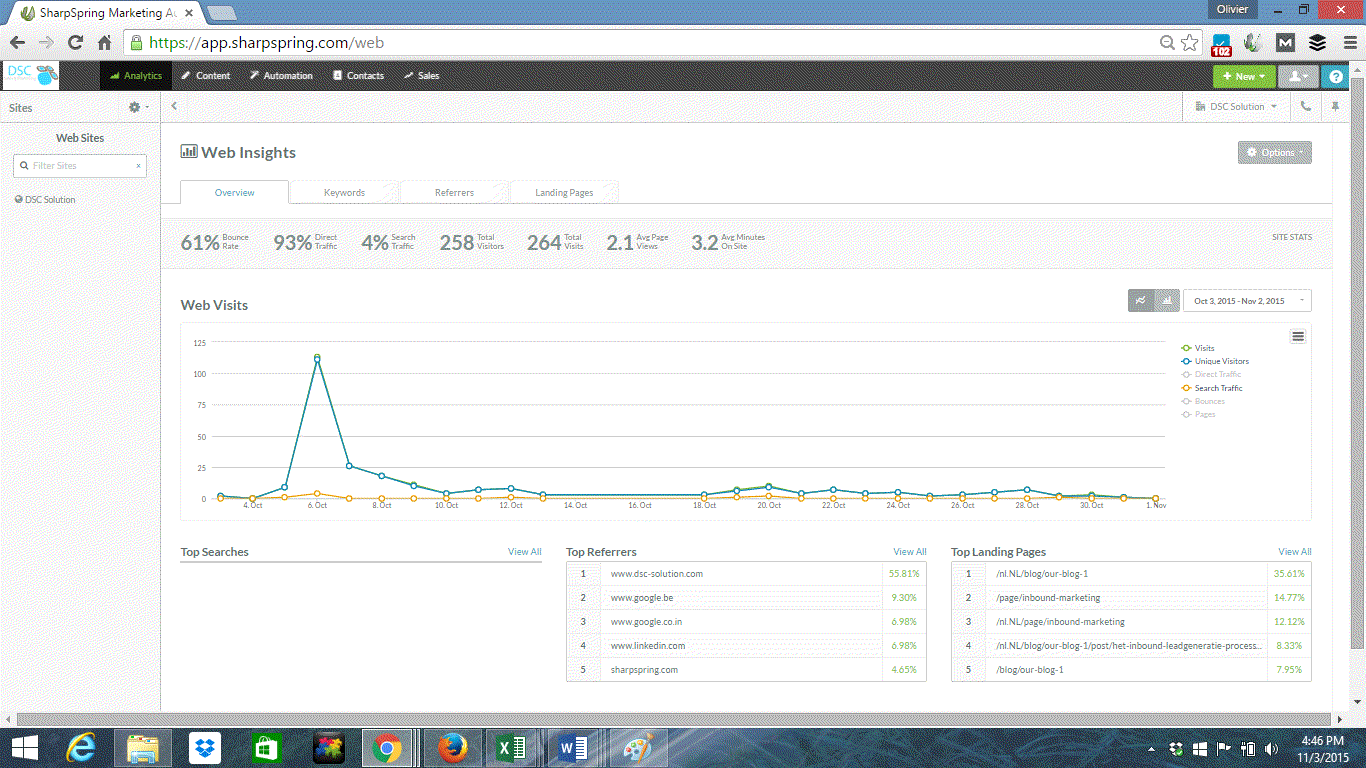Switch chart to bar graph view
This screenshot has width=1366, height=768.
pyautogui.click(x=1167, y=301)
